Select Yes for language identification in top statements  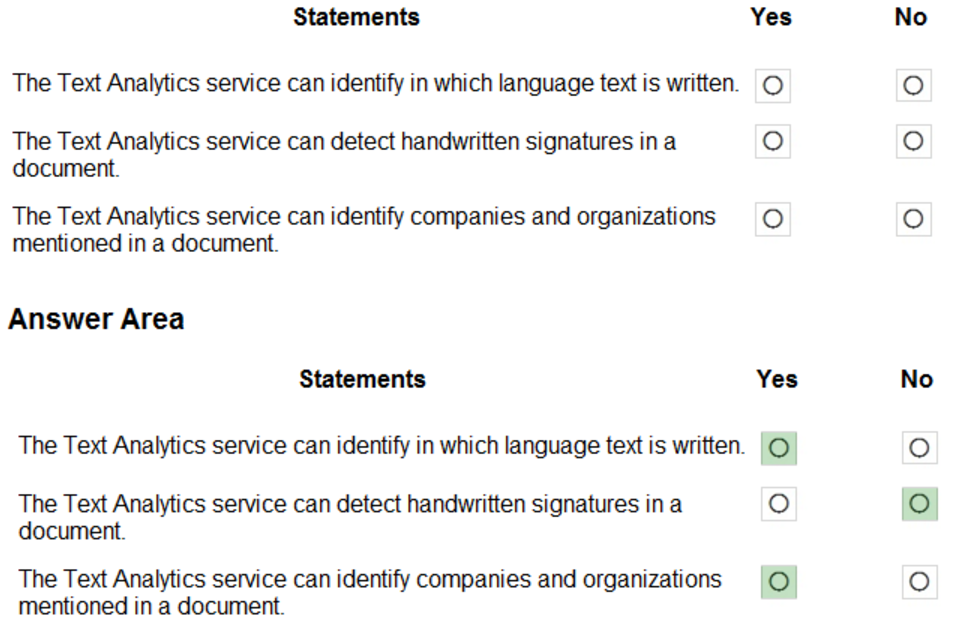[x=772, y=86]
